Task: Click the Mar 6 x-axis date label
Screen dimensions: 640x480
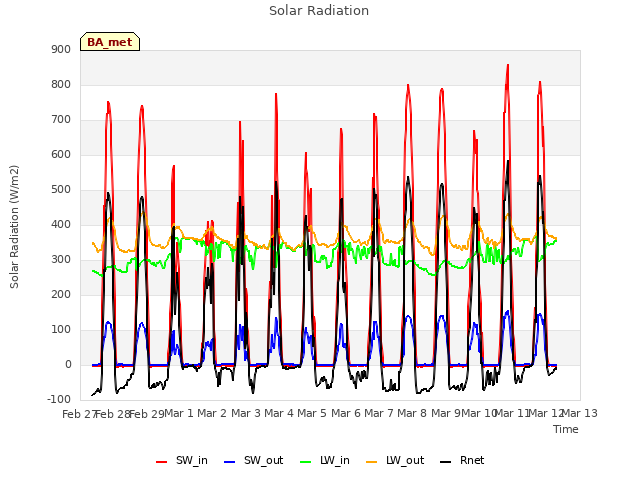Action: pos(346,413)
